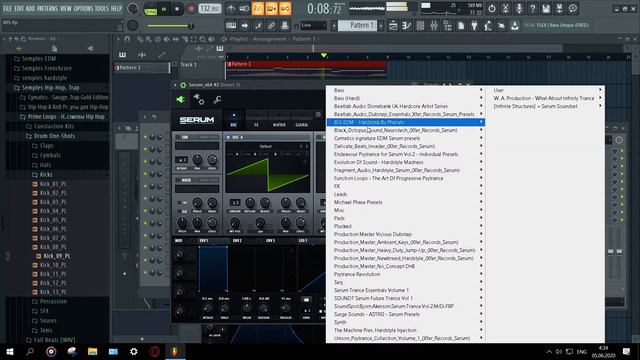Viewport: 640px width, 360px height.
Task: Click the link/chain icon in toolbar
Action: [271, 26]
